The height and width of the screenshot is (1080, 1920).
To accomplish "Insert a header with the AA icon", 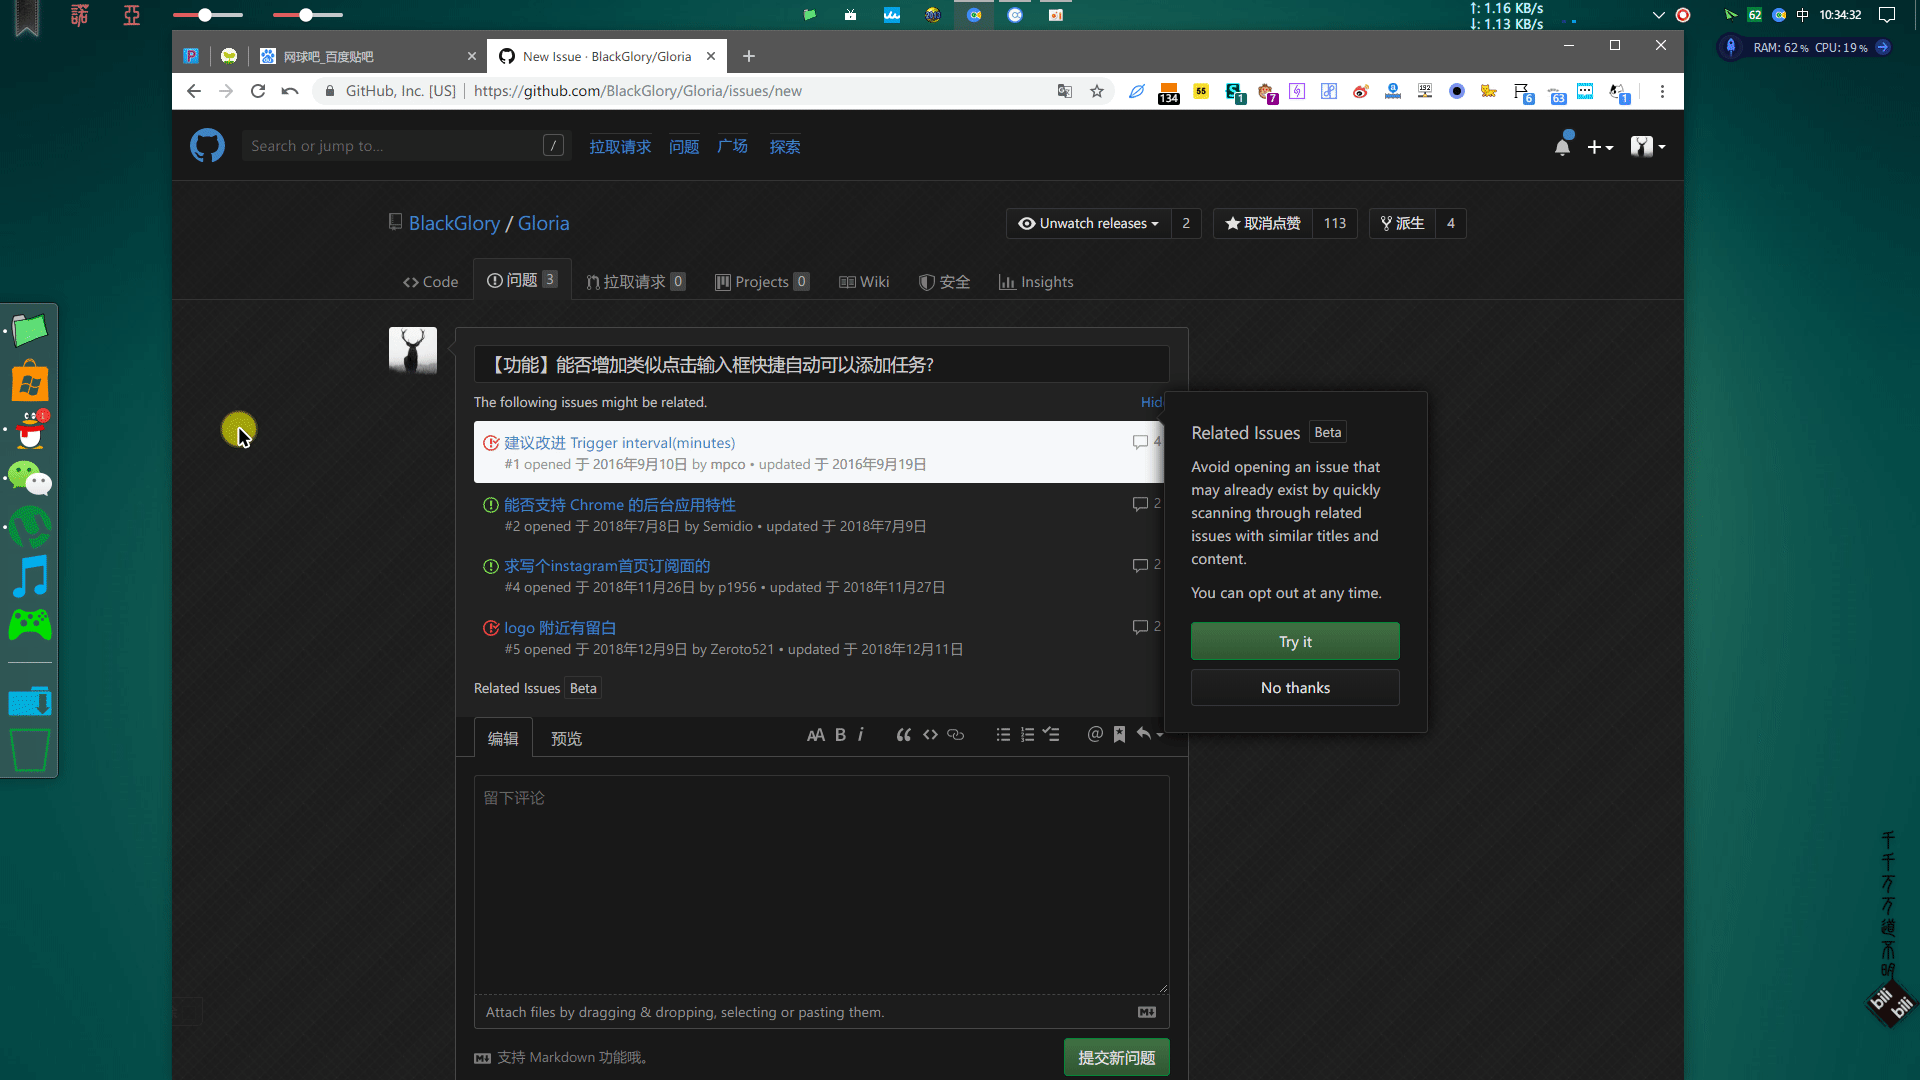I will 816,735.
